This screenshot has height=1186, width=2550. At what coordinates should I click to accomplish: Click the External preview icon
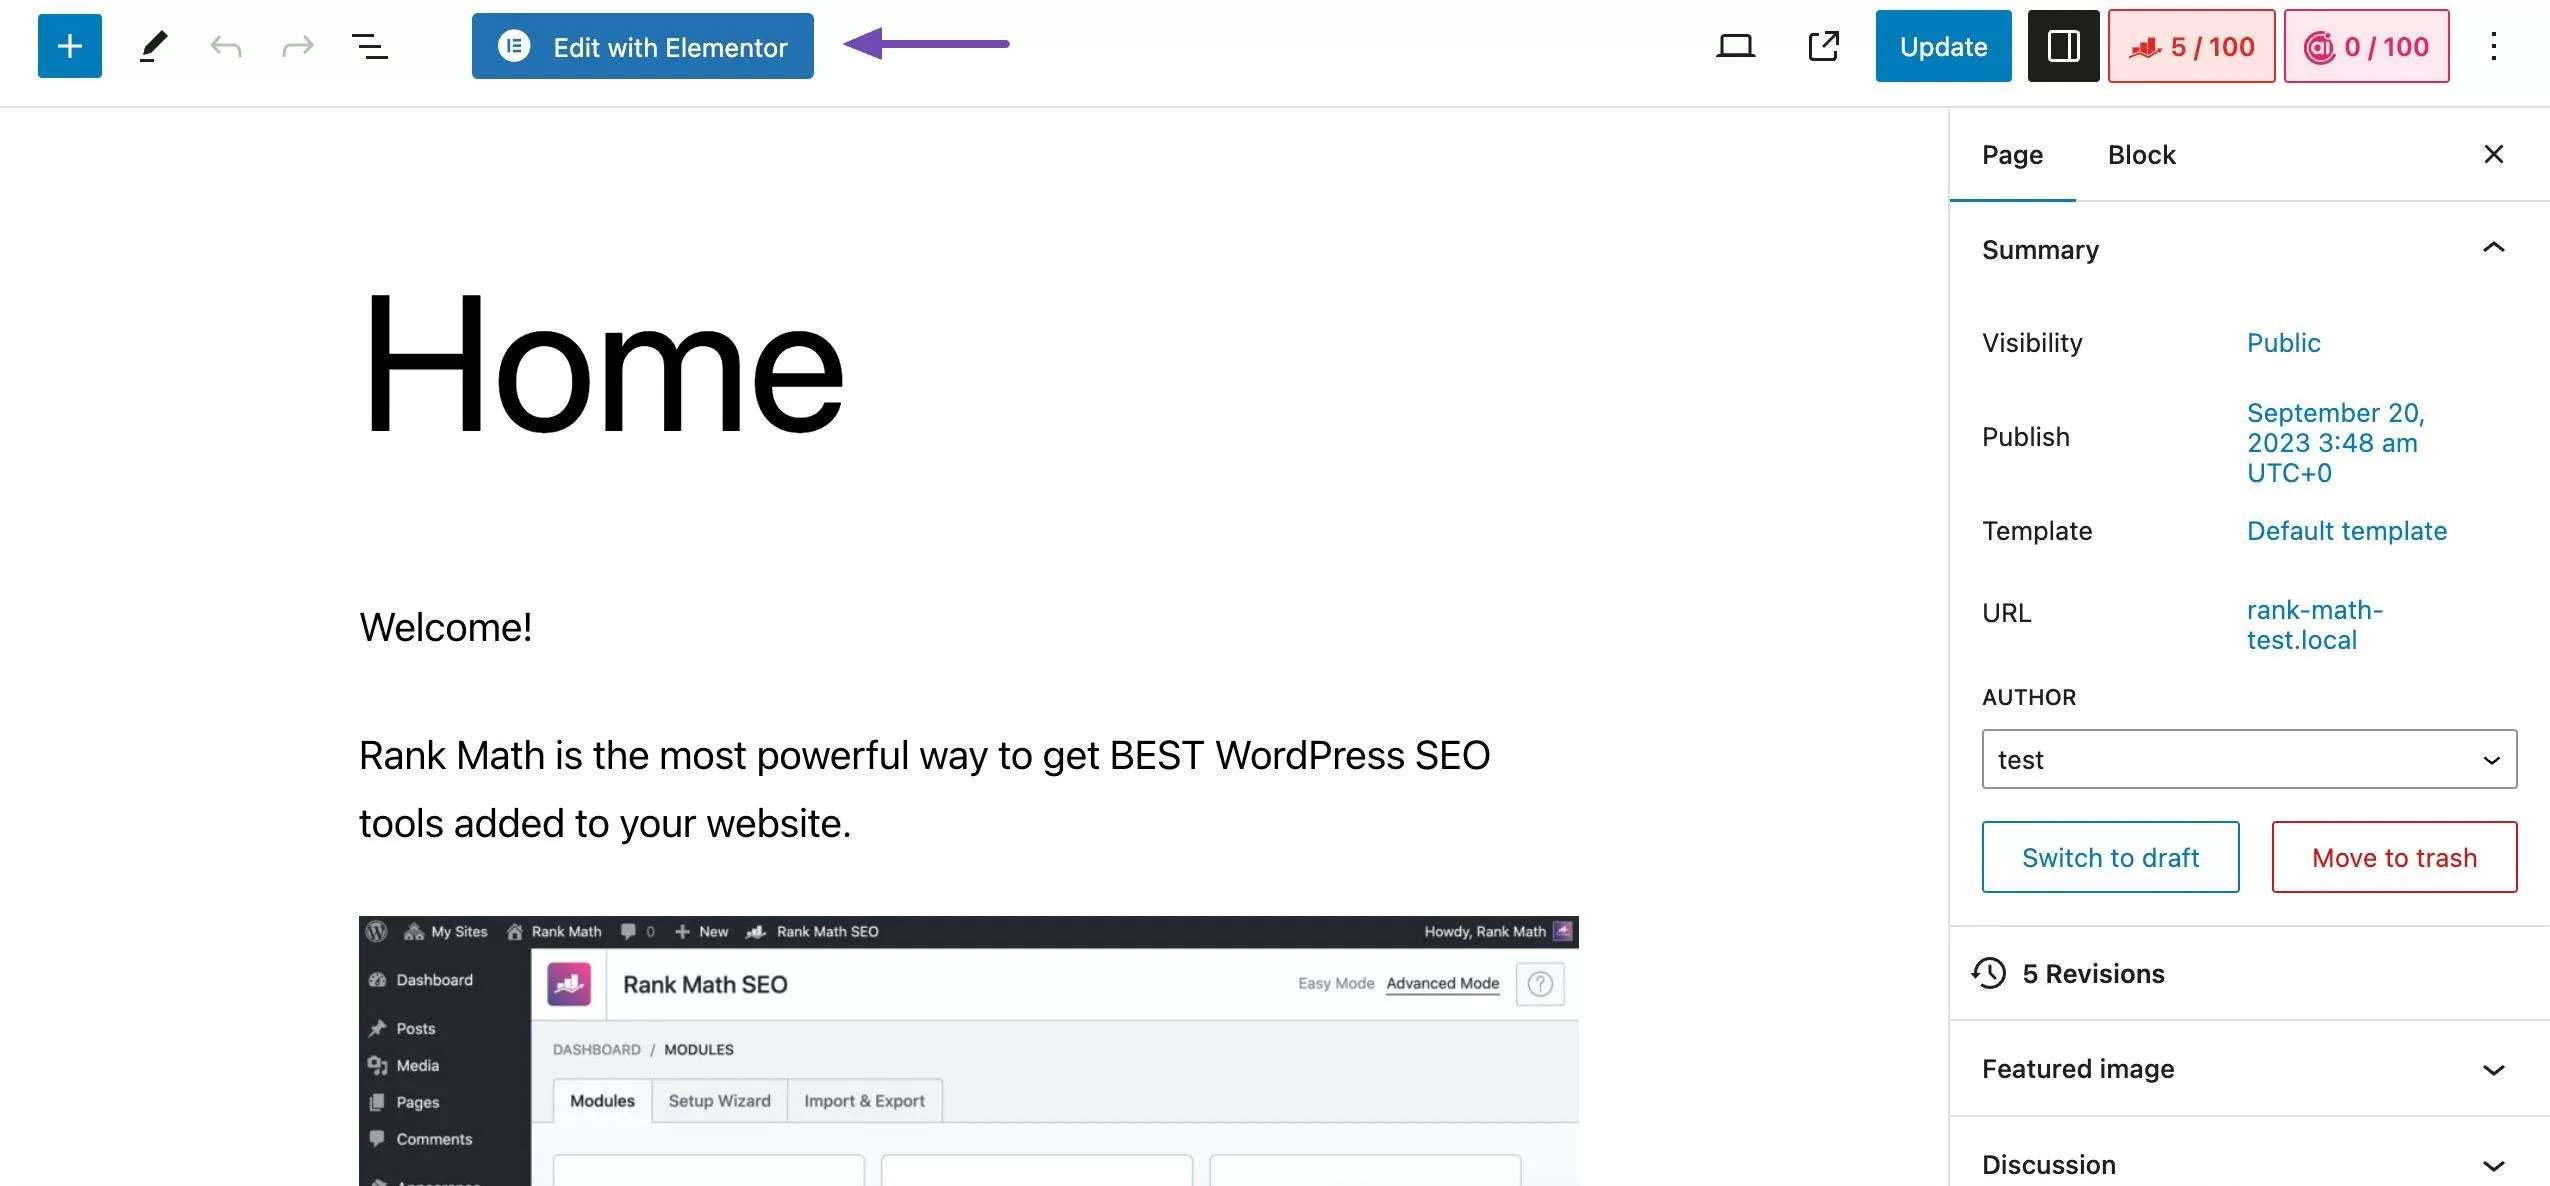1825,44
